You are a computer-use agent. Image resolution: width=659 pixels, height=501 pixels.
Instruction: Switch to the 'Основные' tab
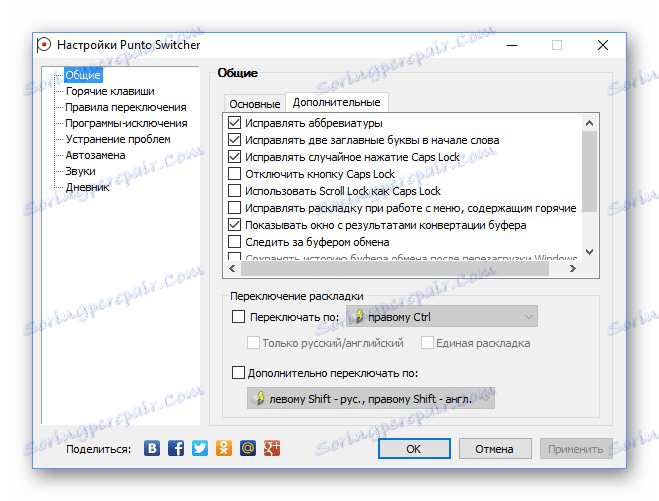tap(254, 104)
